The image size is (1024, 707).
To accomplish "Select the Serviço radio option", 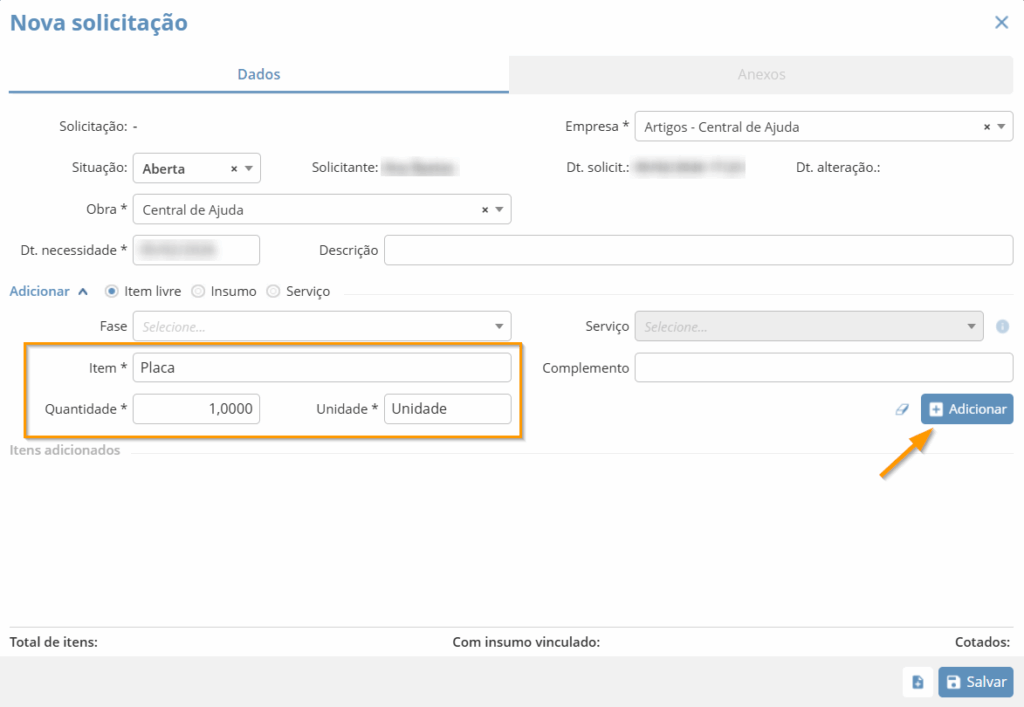I will coord(273,291).
